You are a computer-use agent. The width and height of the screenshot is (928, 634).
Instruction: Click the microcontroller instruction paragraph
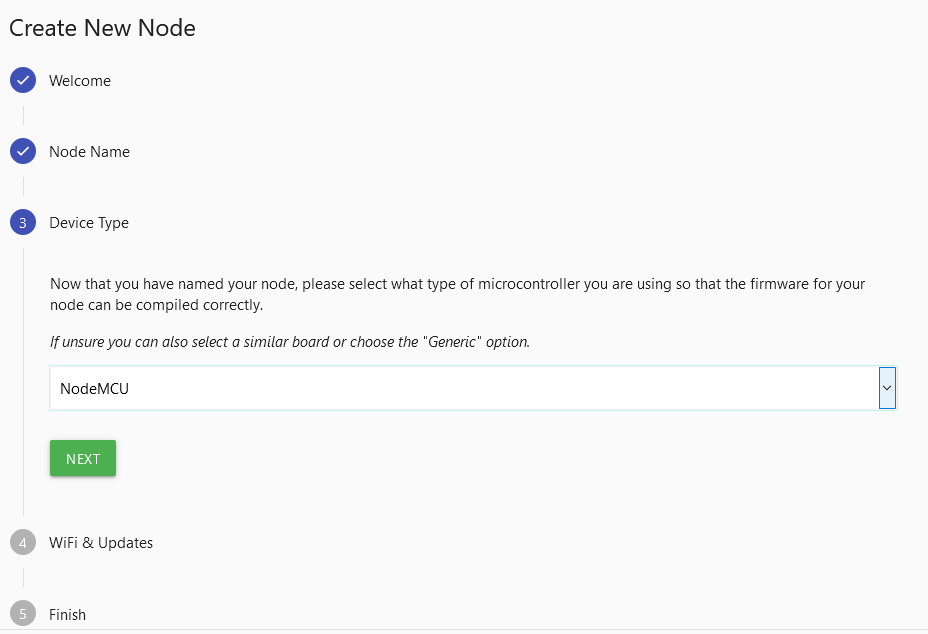point(457,294)
